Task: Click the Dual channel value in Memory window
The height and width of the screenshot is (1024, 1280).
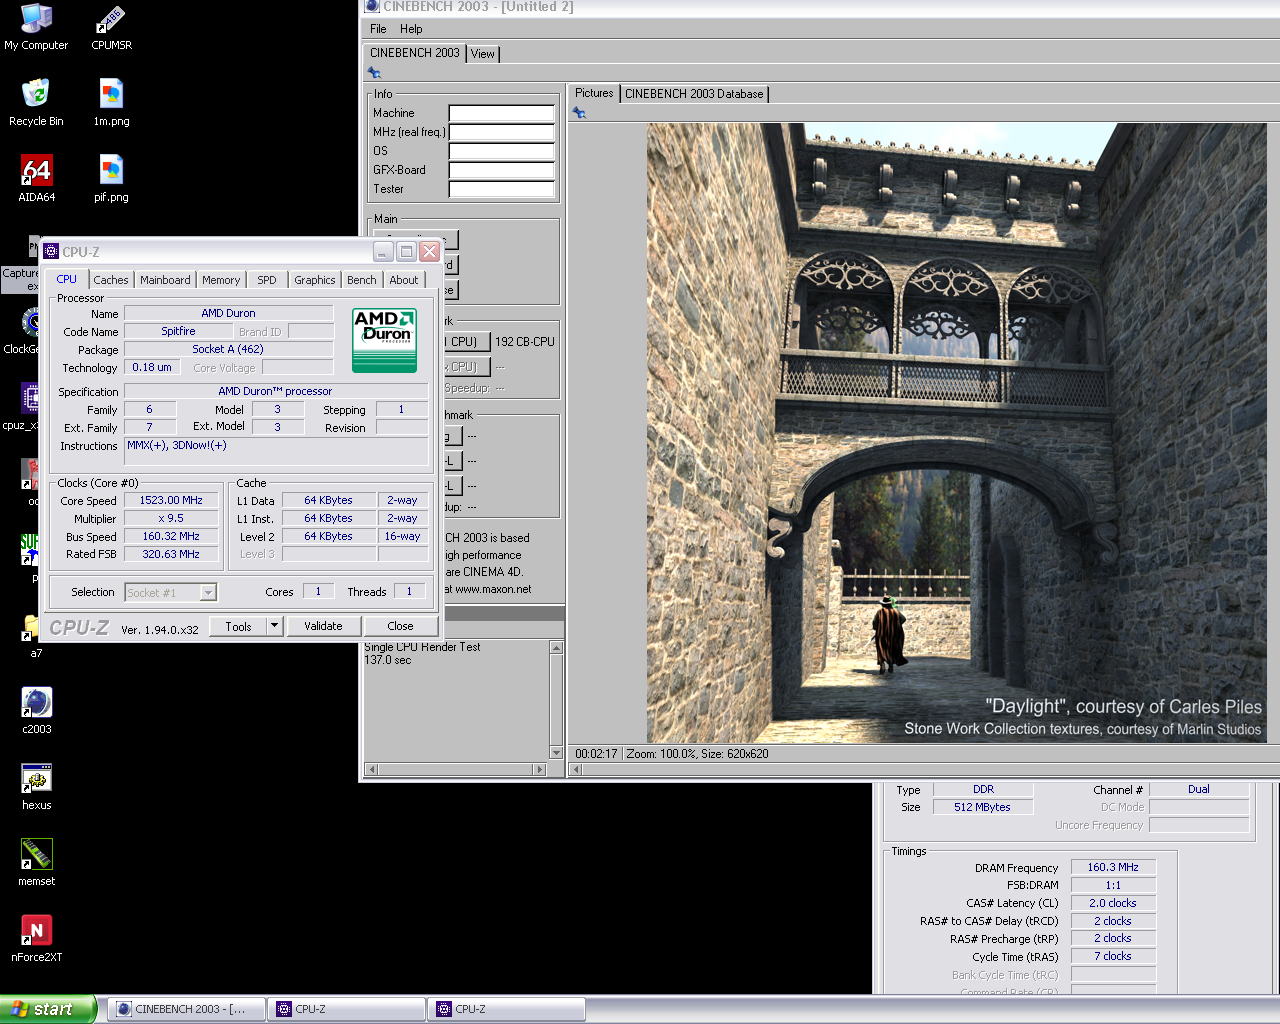Action: tap(1199, 789)
